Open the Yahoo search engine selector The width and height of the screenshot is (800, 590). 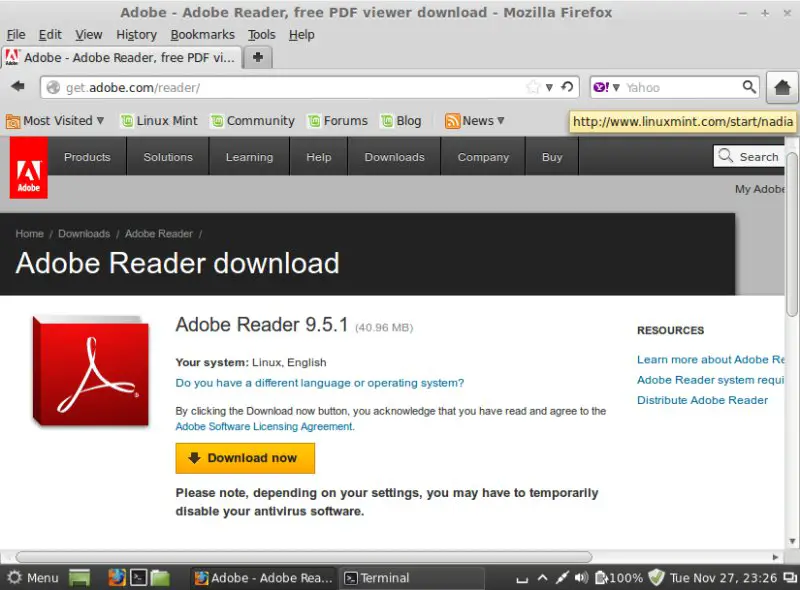[x=606, y=87]
